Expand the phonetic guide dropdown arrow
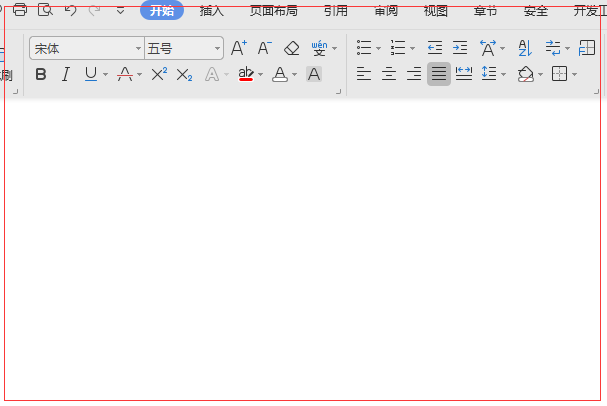Image resolution: width=607 pixels, height=406 pixels. click(334, 48)
